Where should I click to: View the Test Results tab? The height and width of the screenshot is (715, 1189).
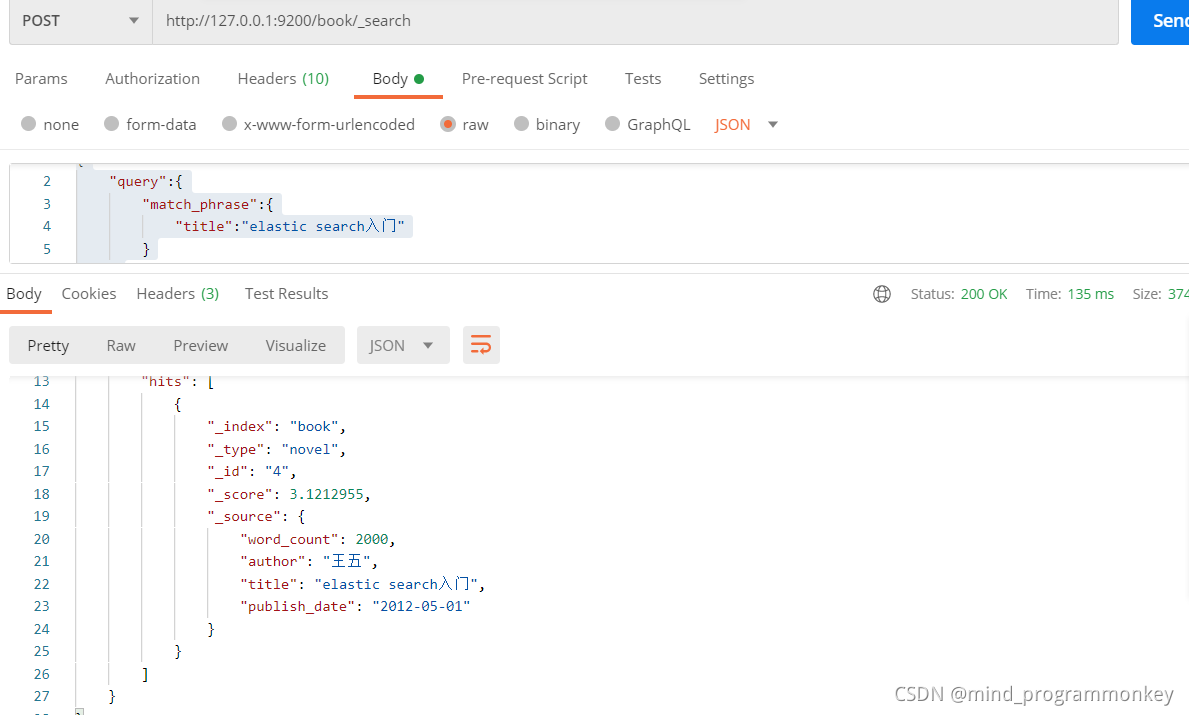(286, 294)
